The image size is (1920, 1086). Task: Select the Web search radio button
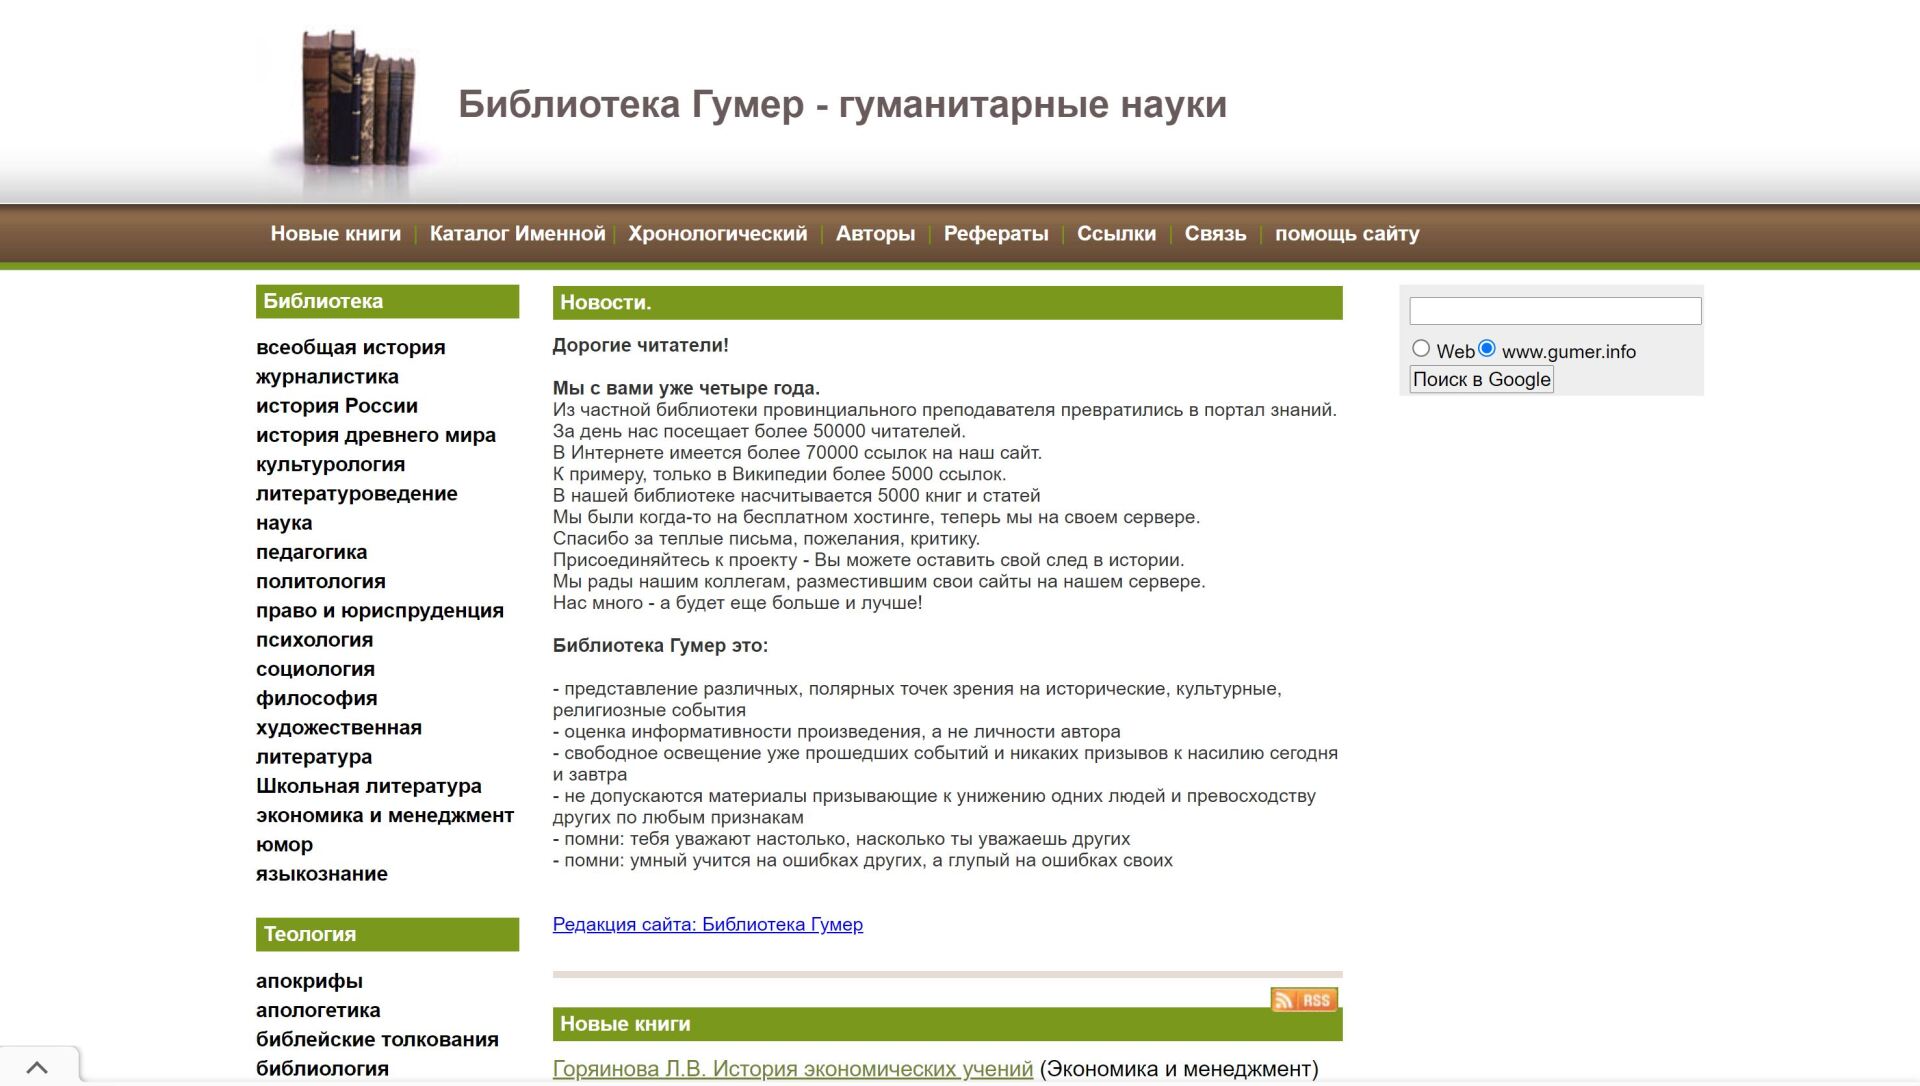pos(1420,348)
